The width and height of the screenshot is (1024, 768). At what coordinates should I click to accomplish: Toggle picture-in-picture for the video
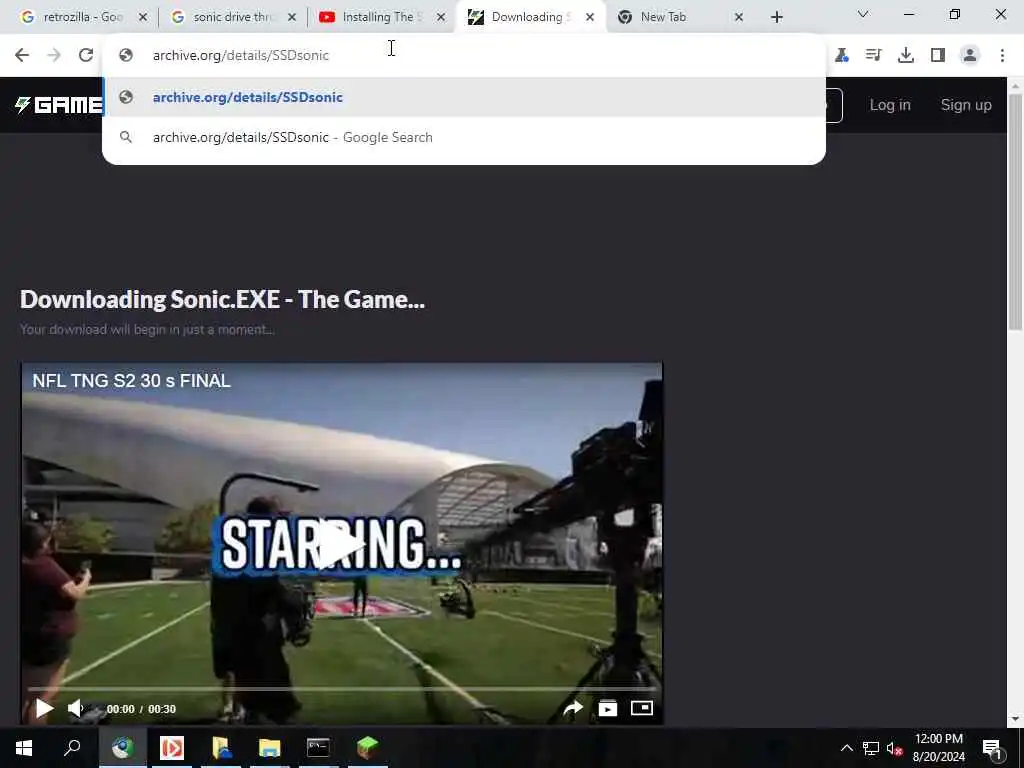pos(642,708)
